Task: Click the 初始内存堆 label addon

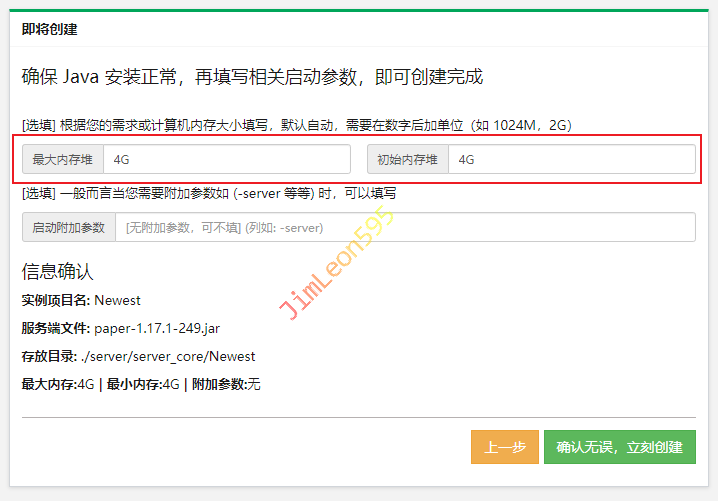Action: click(407, 159)
